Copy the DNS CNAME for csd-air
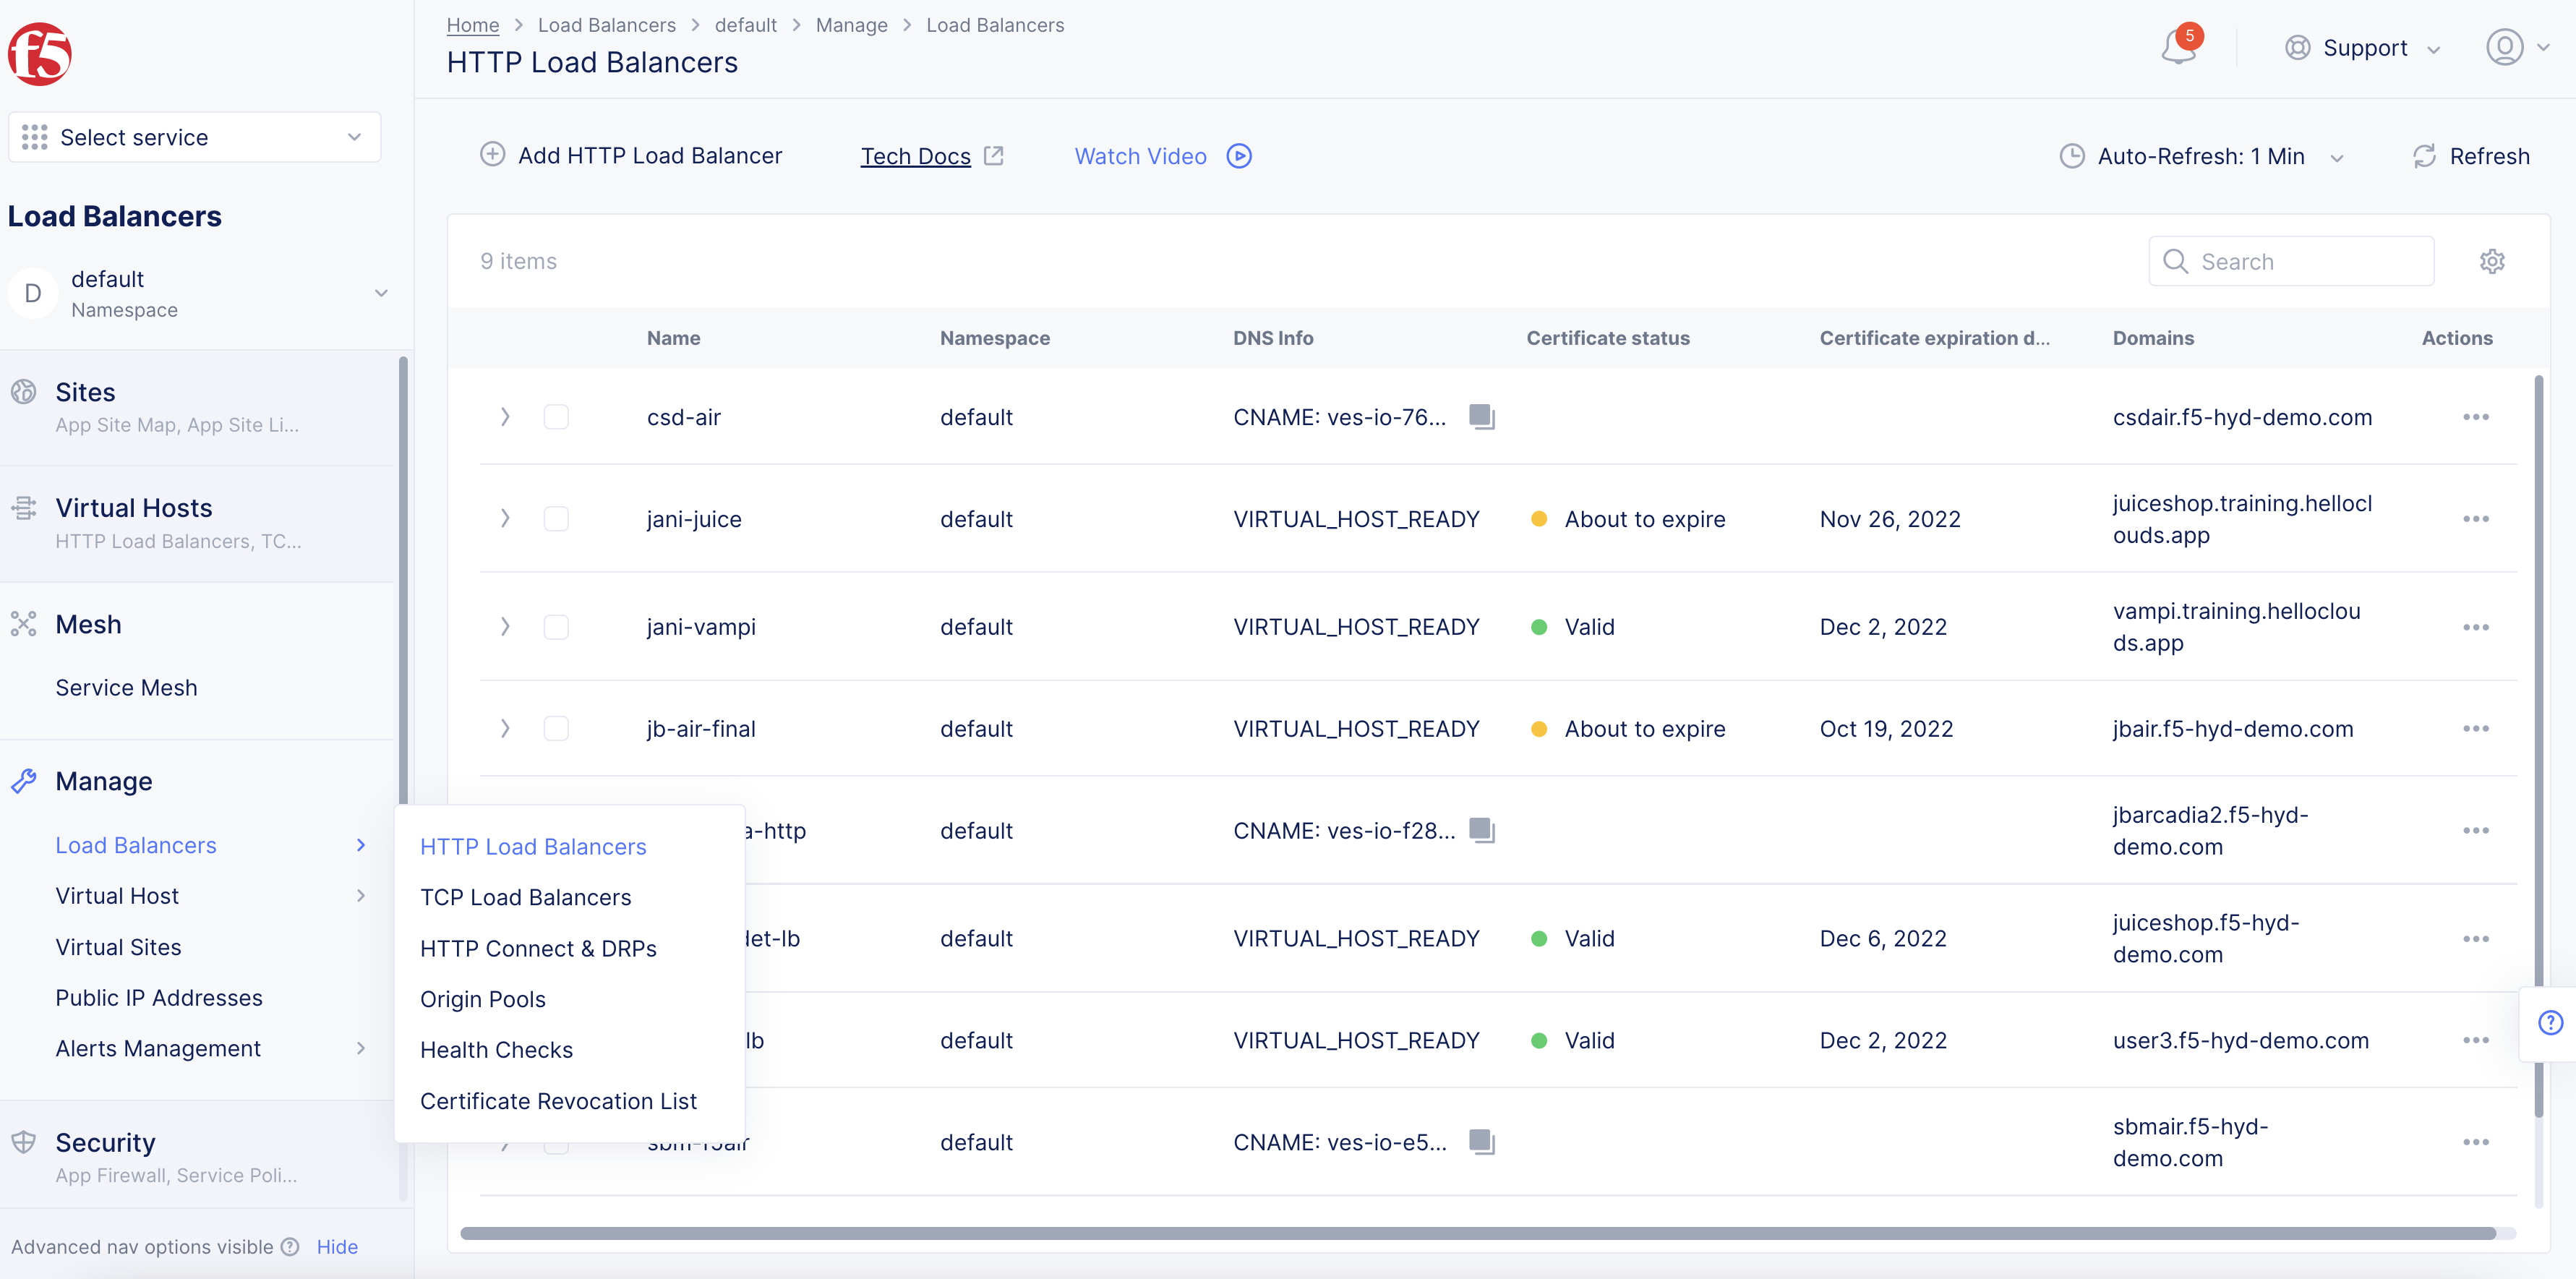 coord(1482,417)
